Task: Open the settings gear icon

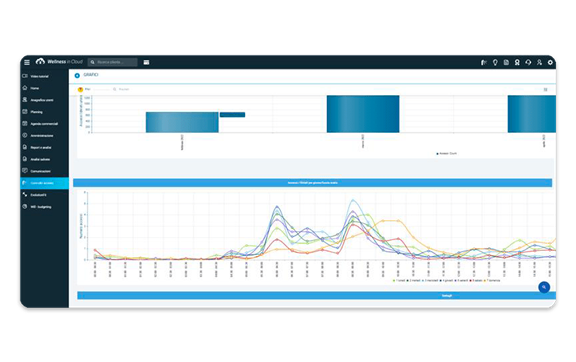Action: click(550, 62)
